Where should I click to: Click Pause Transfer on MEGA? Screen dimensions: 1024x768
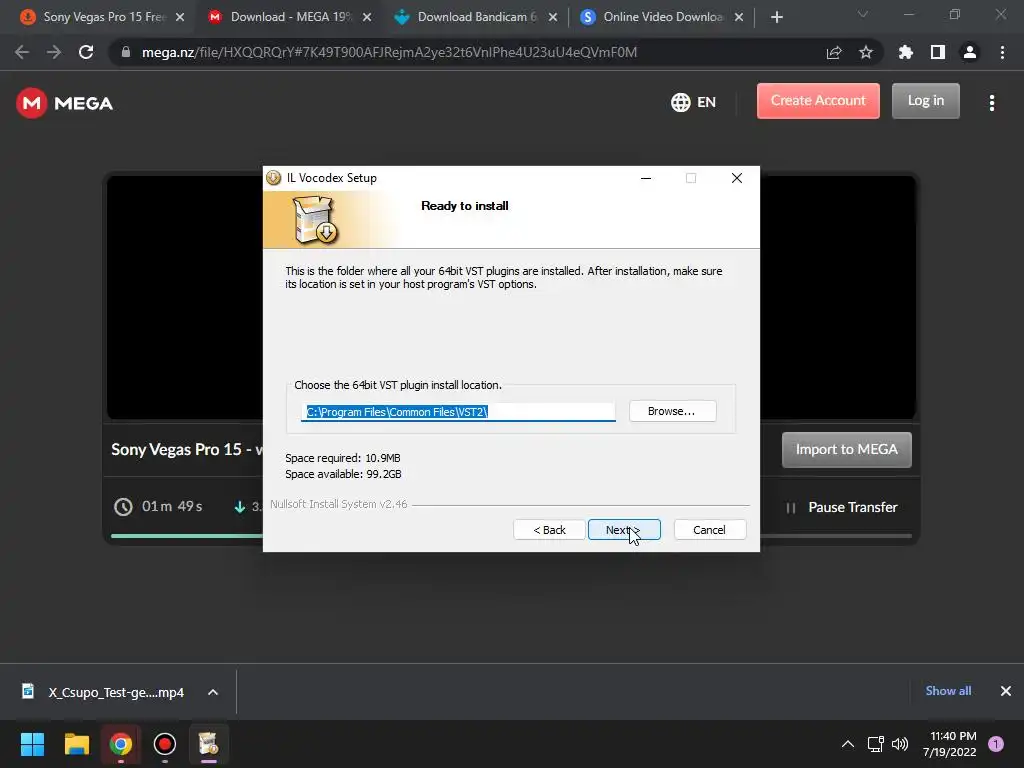tap(842, 507)
